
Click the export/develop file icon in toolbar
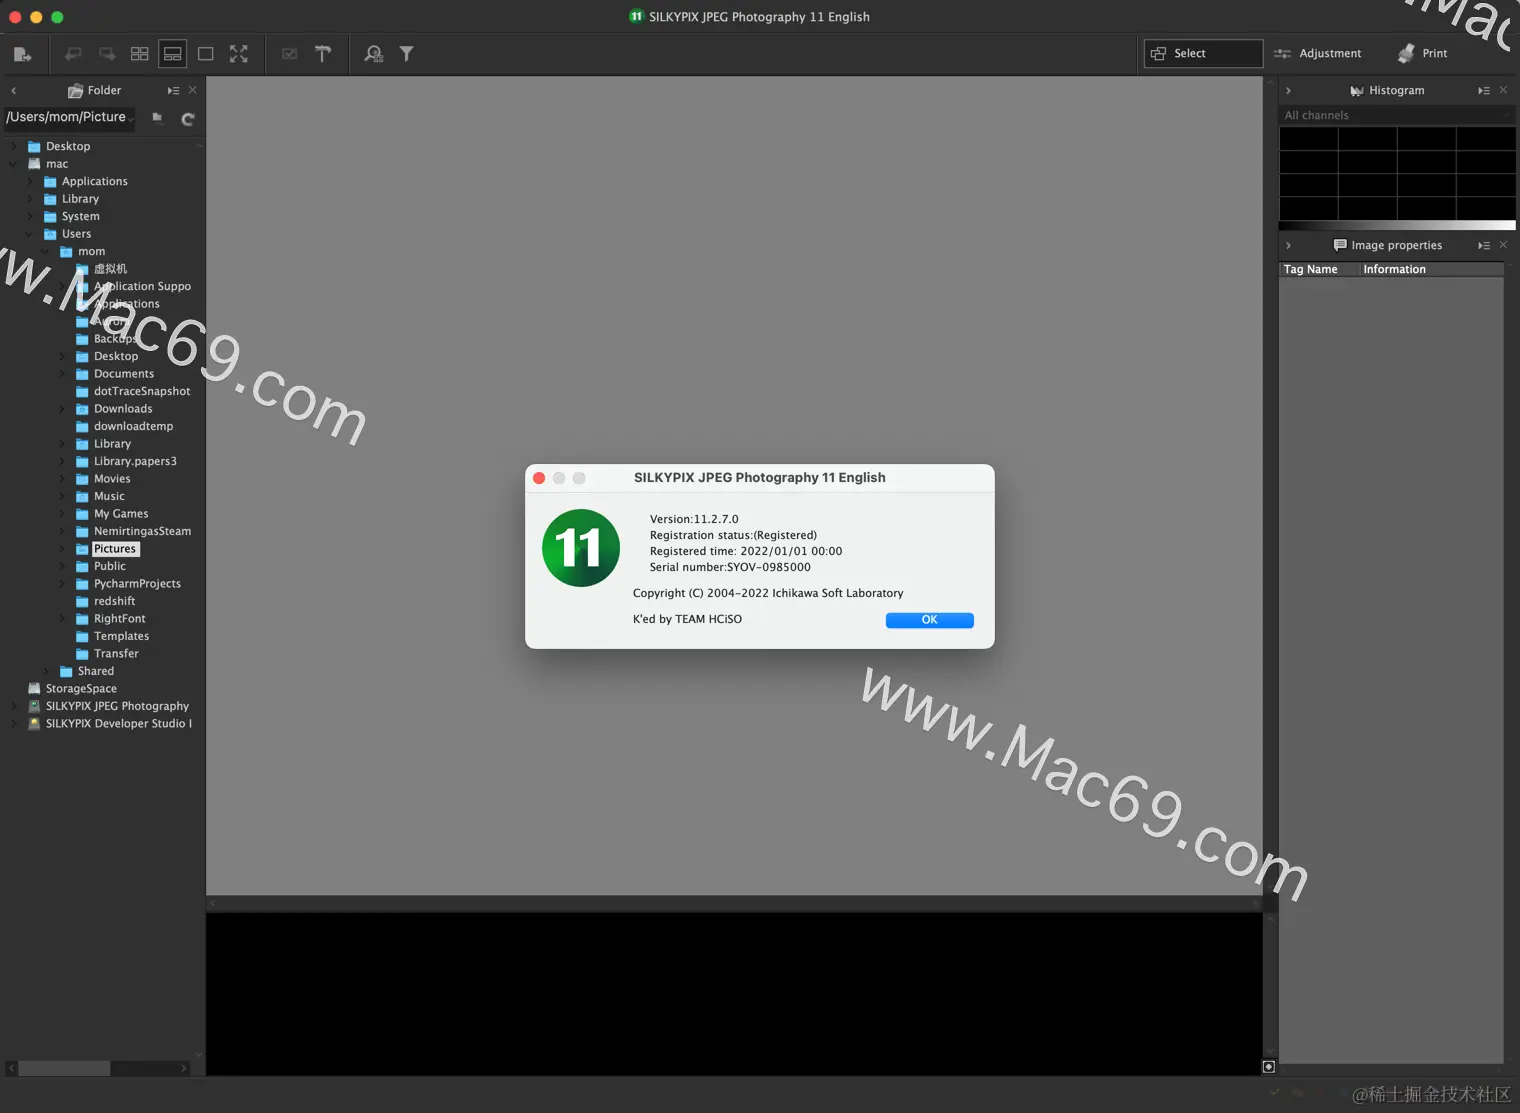coord(22,54)
